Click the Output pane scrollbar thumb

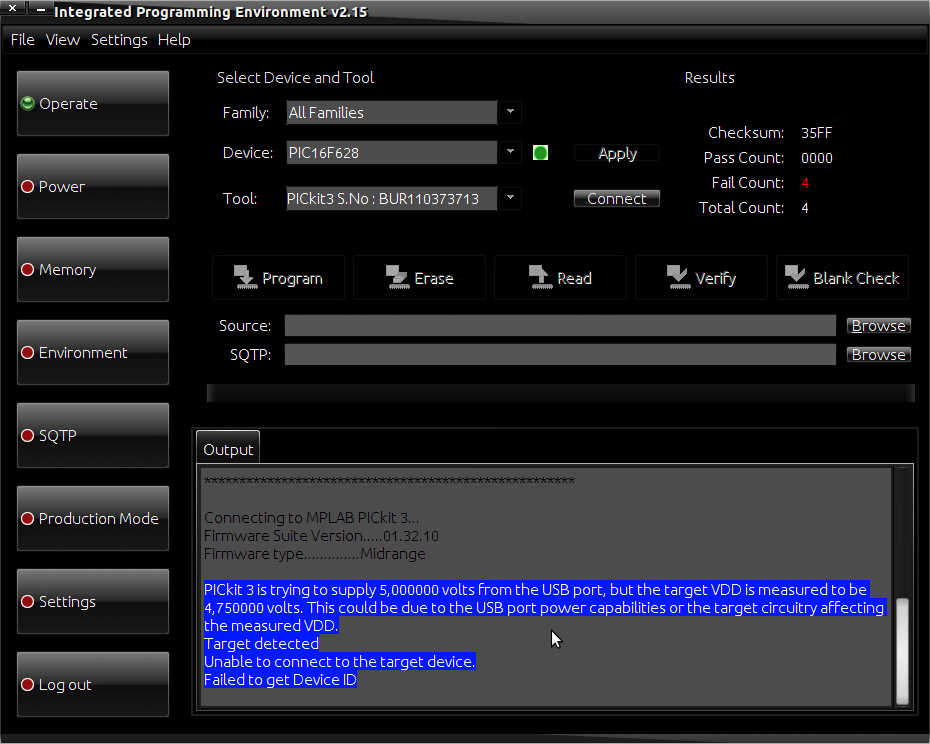coord(902,651)
